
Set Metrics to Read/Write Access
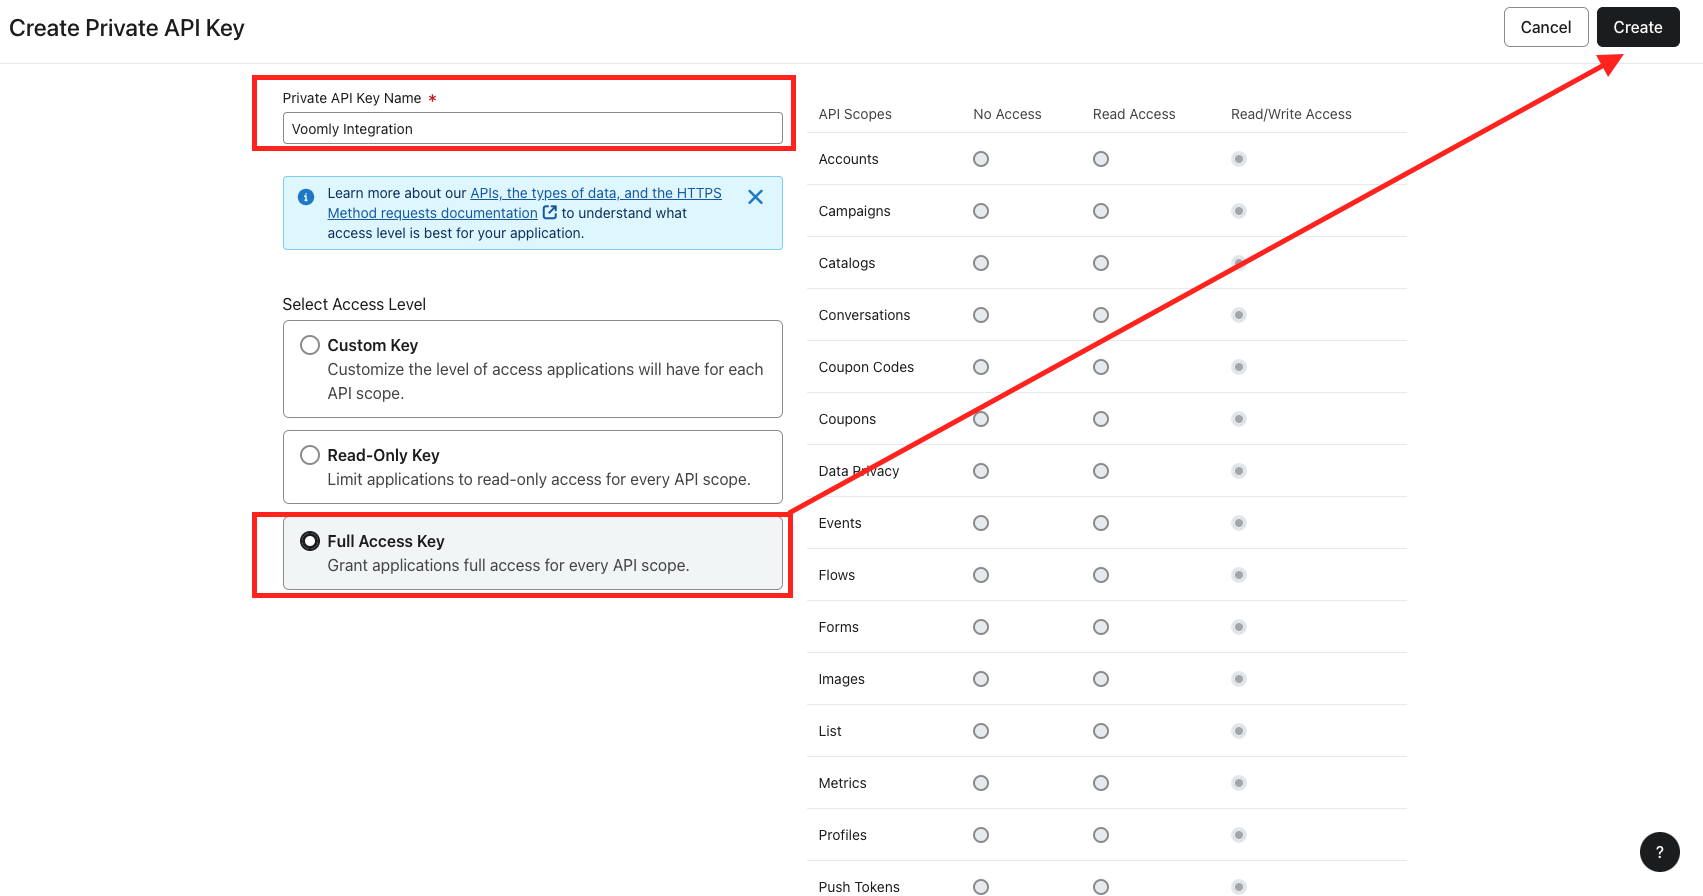1239,783
